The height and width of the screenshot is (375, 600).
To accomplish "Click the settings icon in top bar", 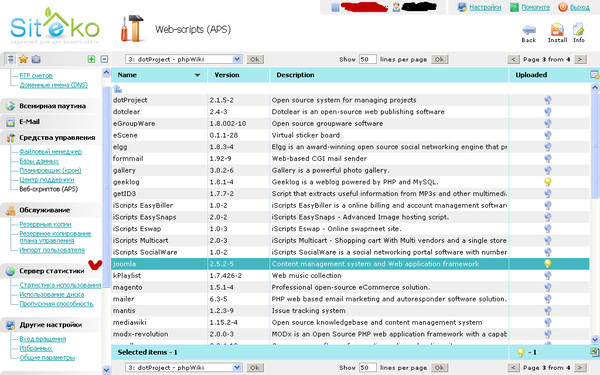I will 462,7.
